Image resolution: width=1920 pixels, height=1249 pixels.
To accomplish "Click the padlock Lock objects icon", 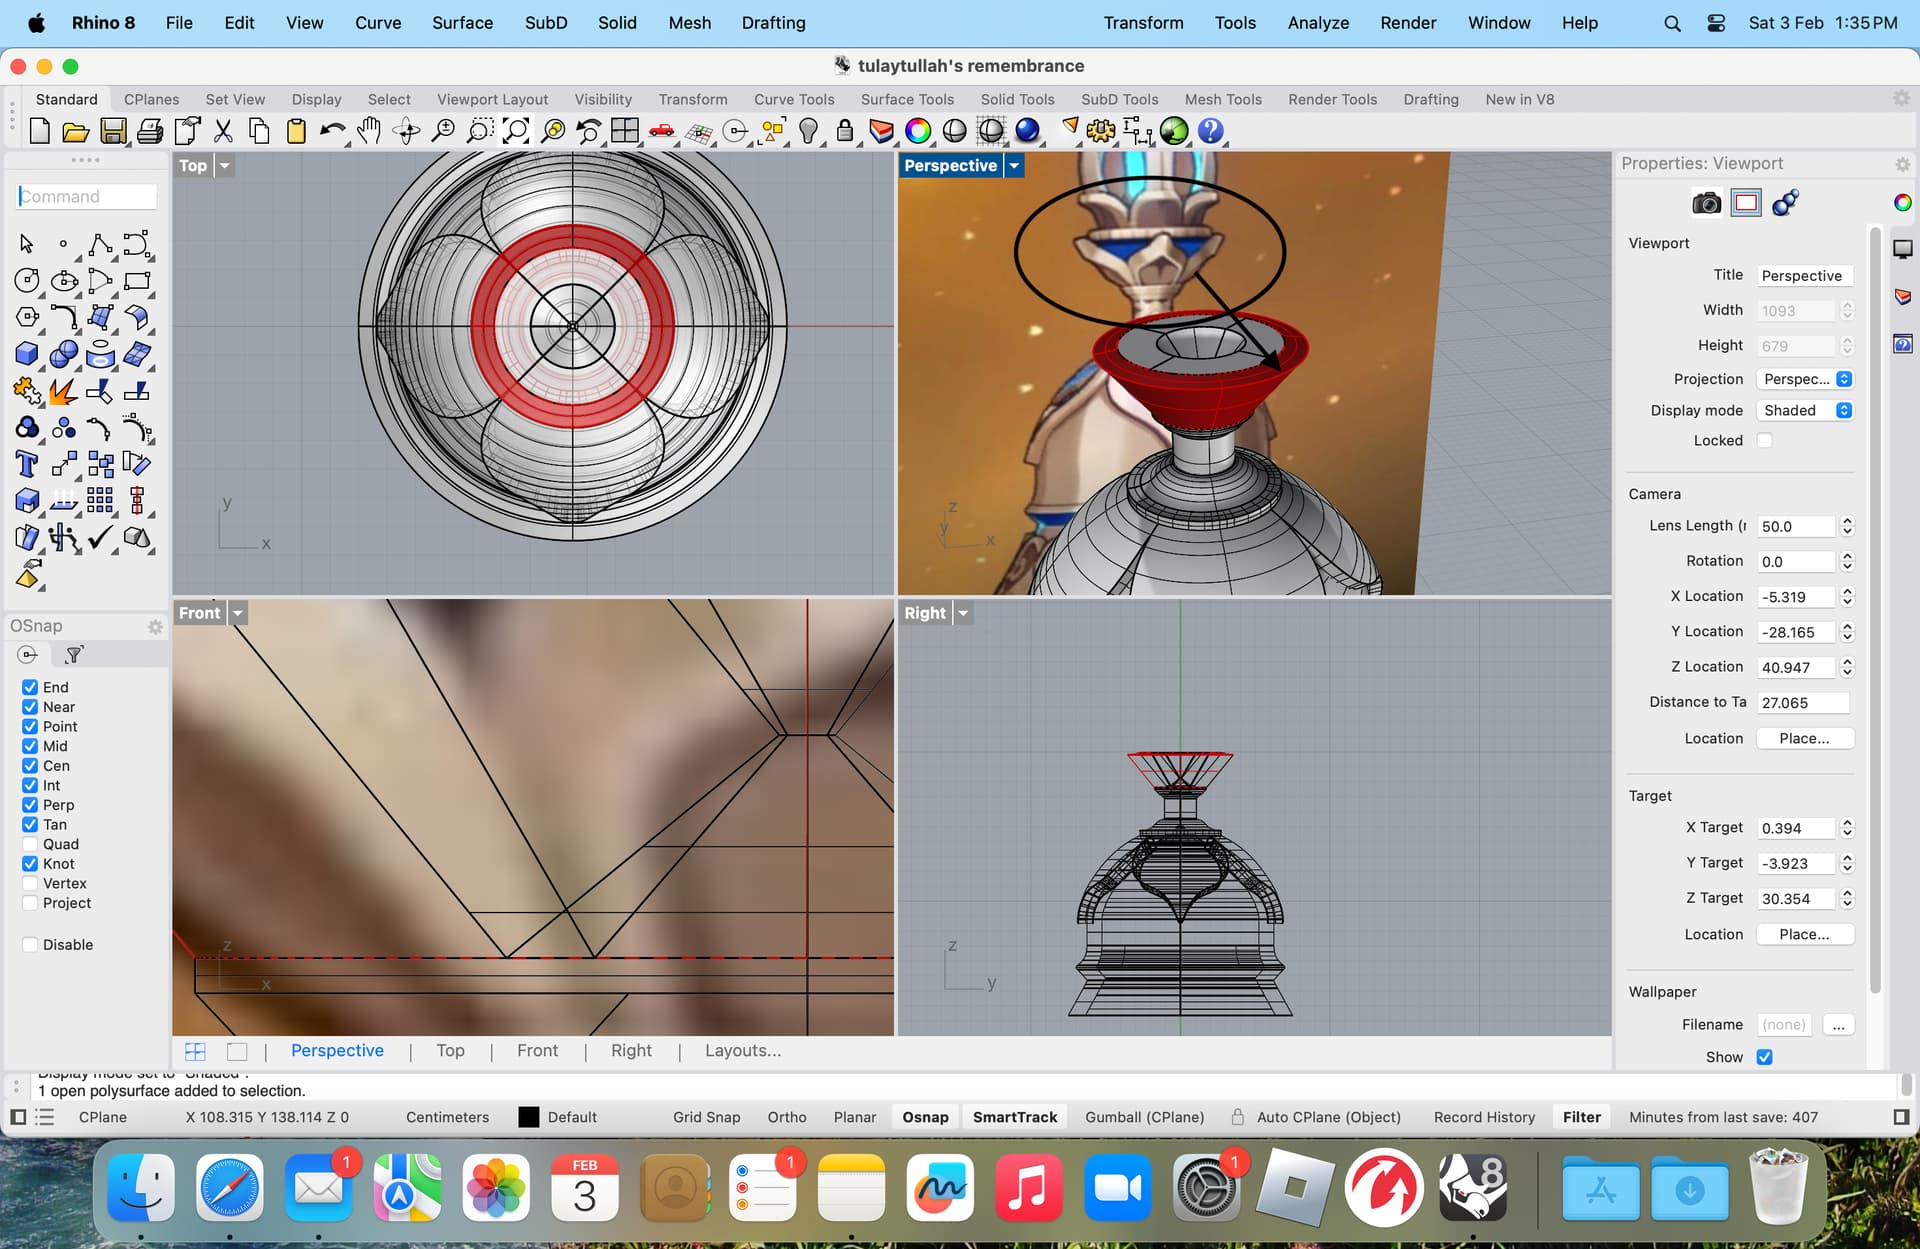I will pos(845,131).
